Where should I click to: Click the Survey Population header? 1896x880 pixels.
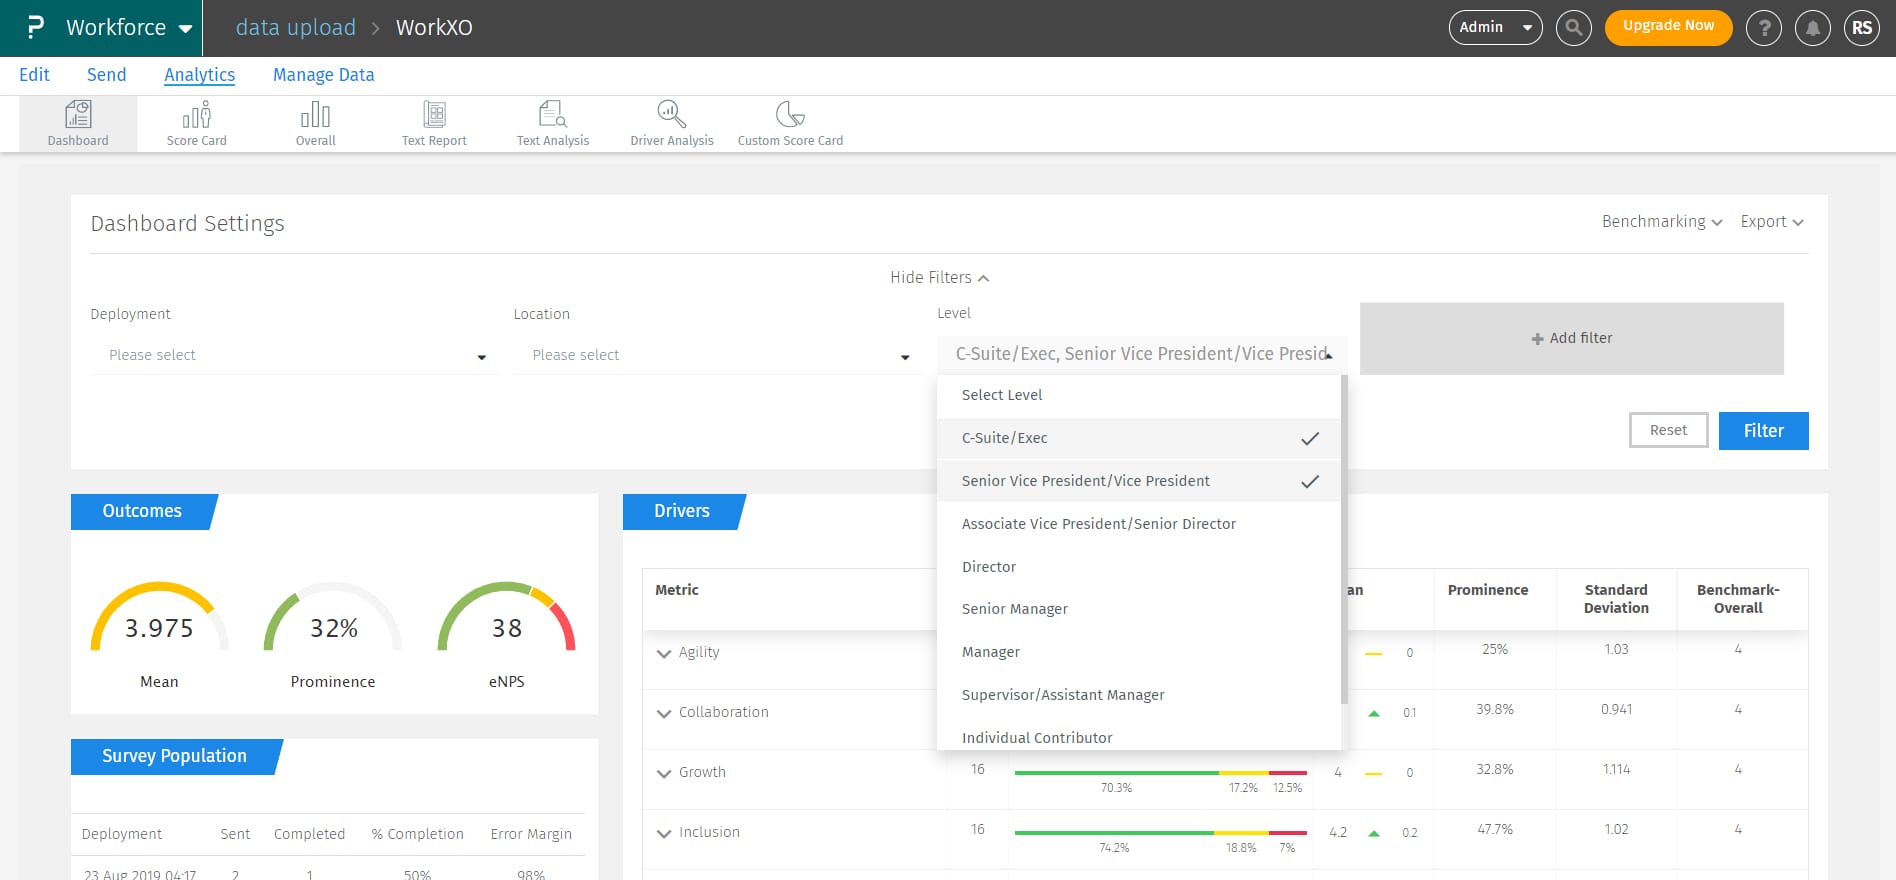coord(175,756)
